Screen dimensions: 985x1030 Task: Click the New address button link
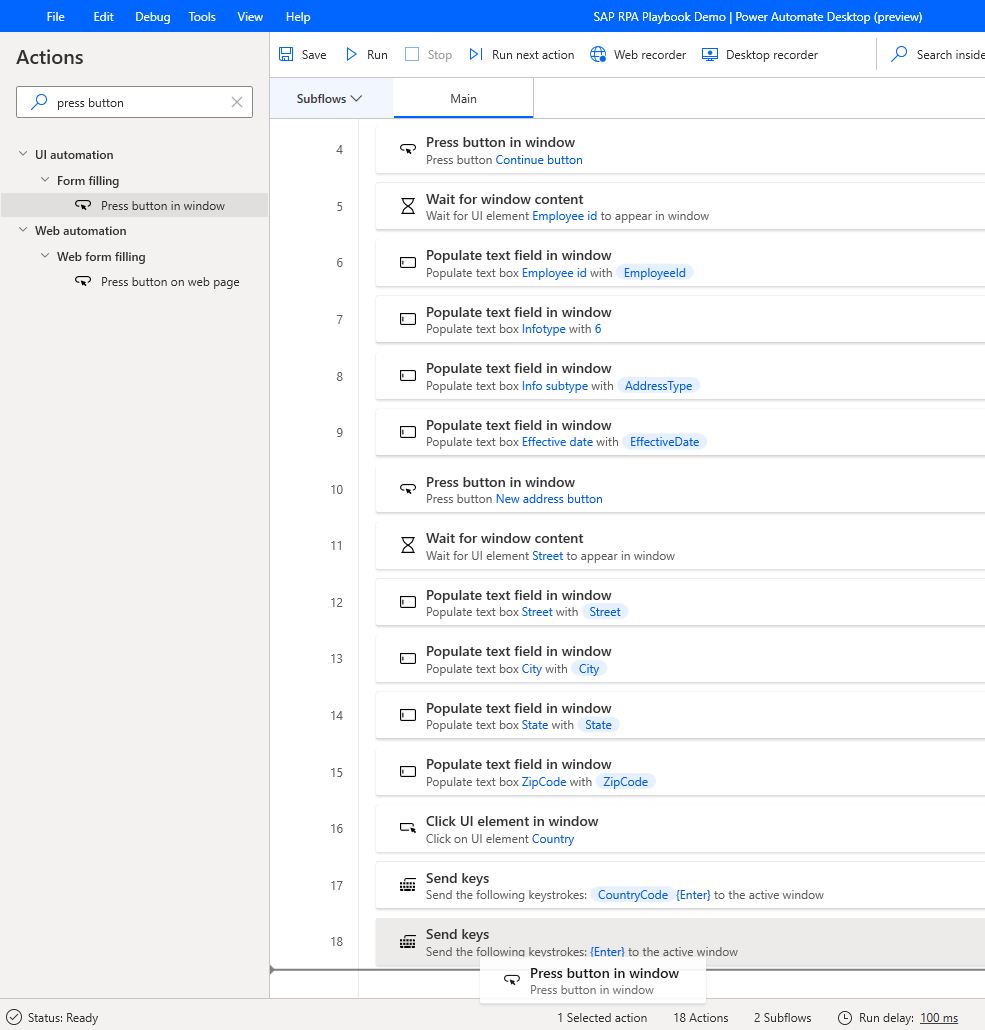549,499
